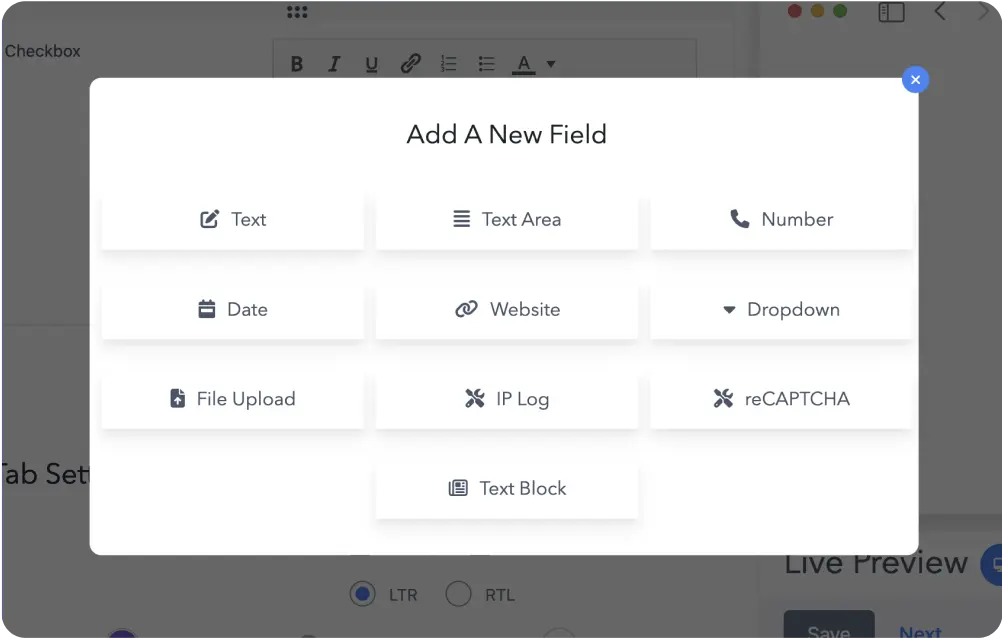1002x638 pixels.
Task: Apply italic formatting
Action: [334, 63]
